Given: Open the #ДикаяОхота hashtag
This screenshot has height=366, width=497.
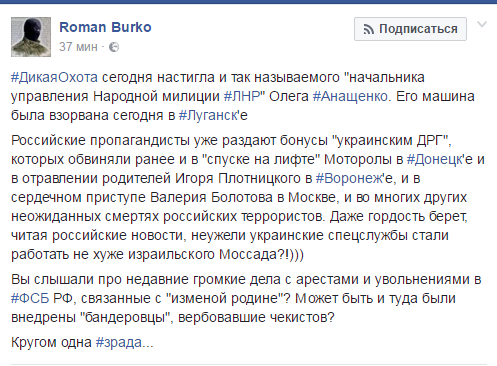Looking at the screenshot, I should [x=54, y=77].
